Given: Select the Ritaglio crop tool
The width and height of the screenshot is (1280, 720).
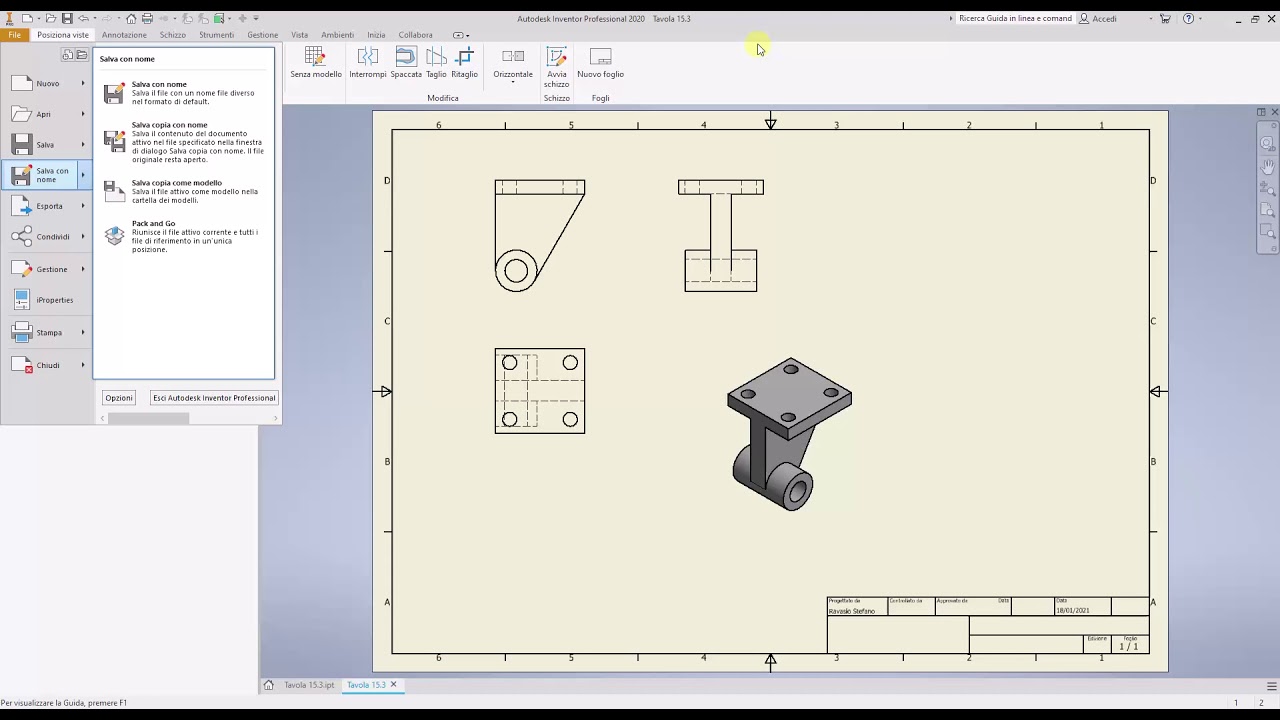Looking at the screenshot, I should tap(464, 63).
